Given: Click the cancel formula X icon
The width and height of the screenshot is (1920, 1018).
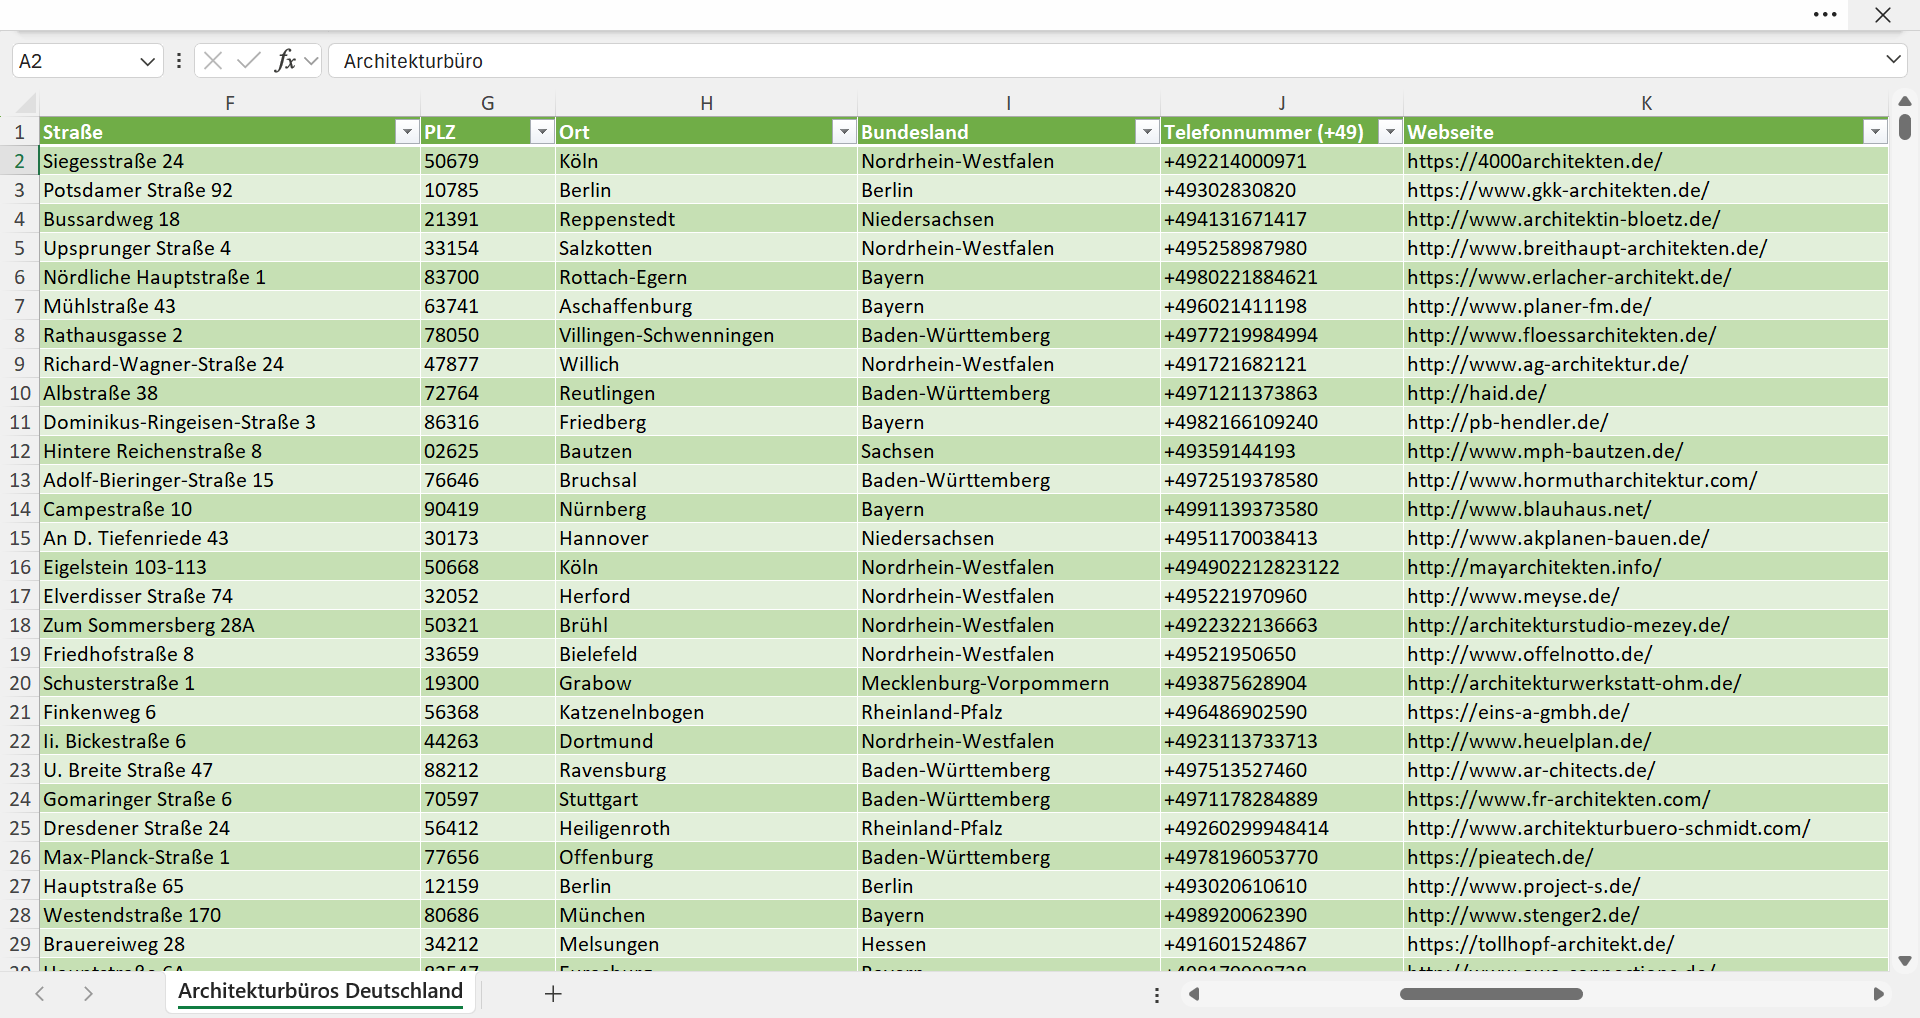Looking at the screenshot, I should point(213,61).
